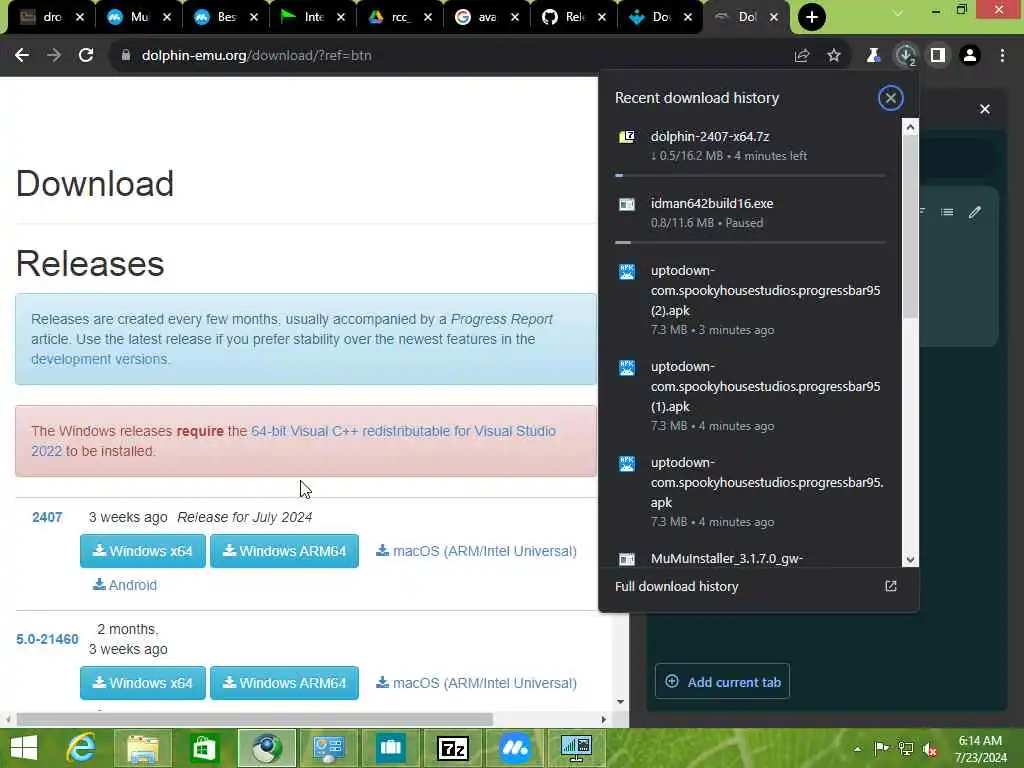Download 2407 Windows ARM64 build

coord(284,551)
